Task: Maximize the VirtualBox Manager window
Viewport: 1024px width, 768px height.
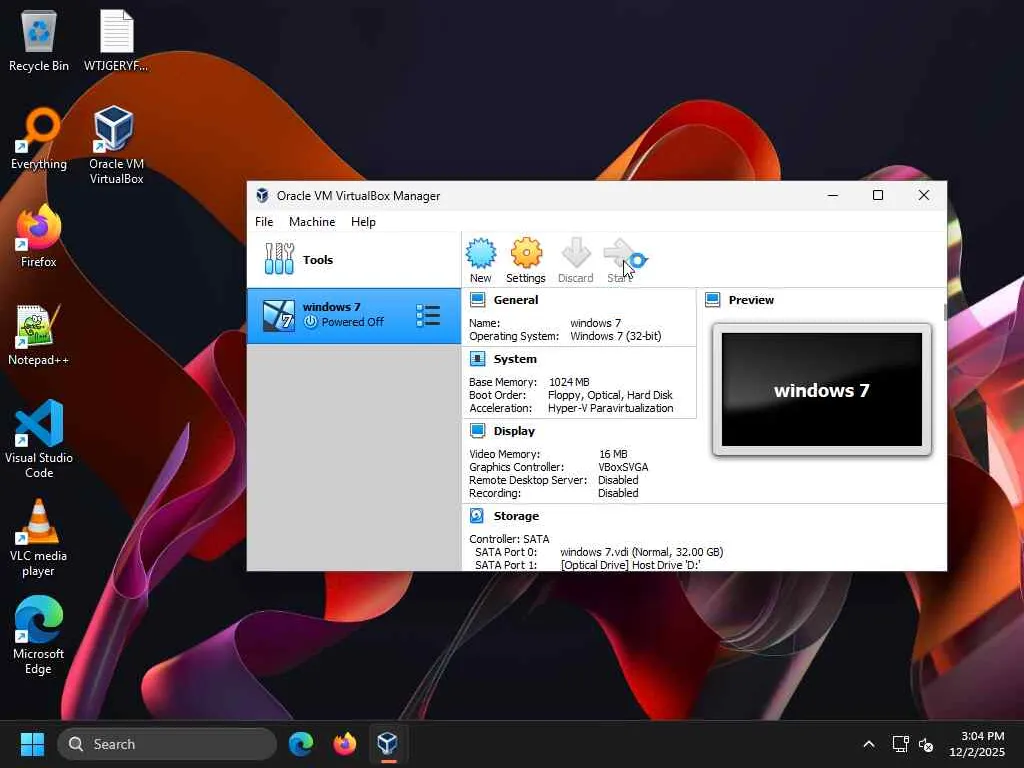Action: 878,195
